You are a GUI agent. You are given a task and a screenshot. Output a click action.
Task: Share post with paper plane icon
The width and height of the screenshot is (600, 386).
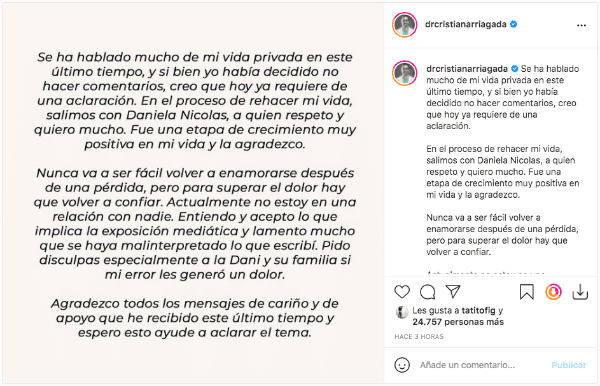click(x=453, y=292)
